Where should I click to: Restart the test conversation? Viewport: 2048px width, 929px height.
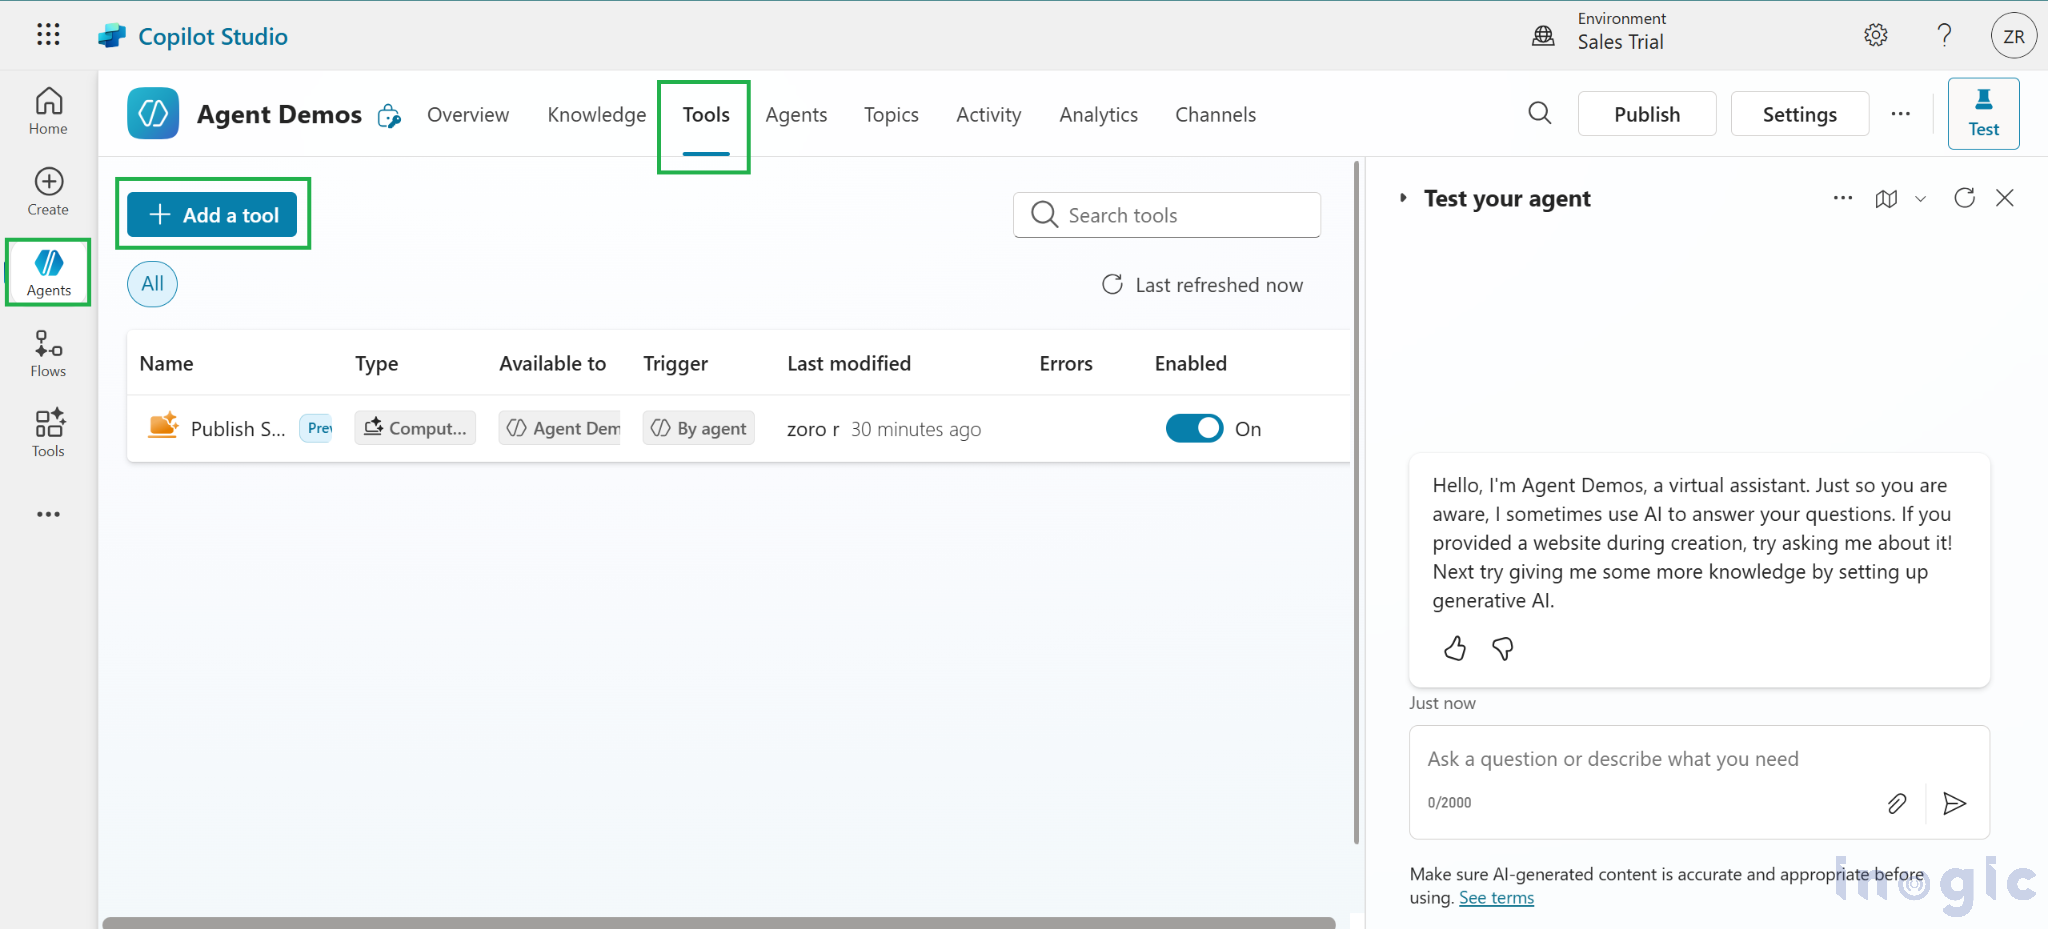pyautogui.click(x=1964, y=197)
